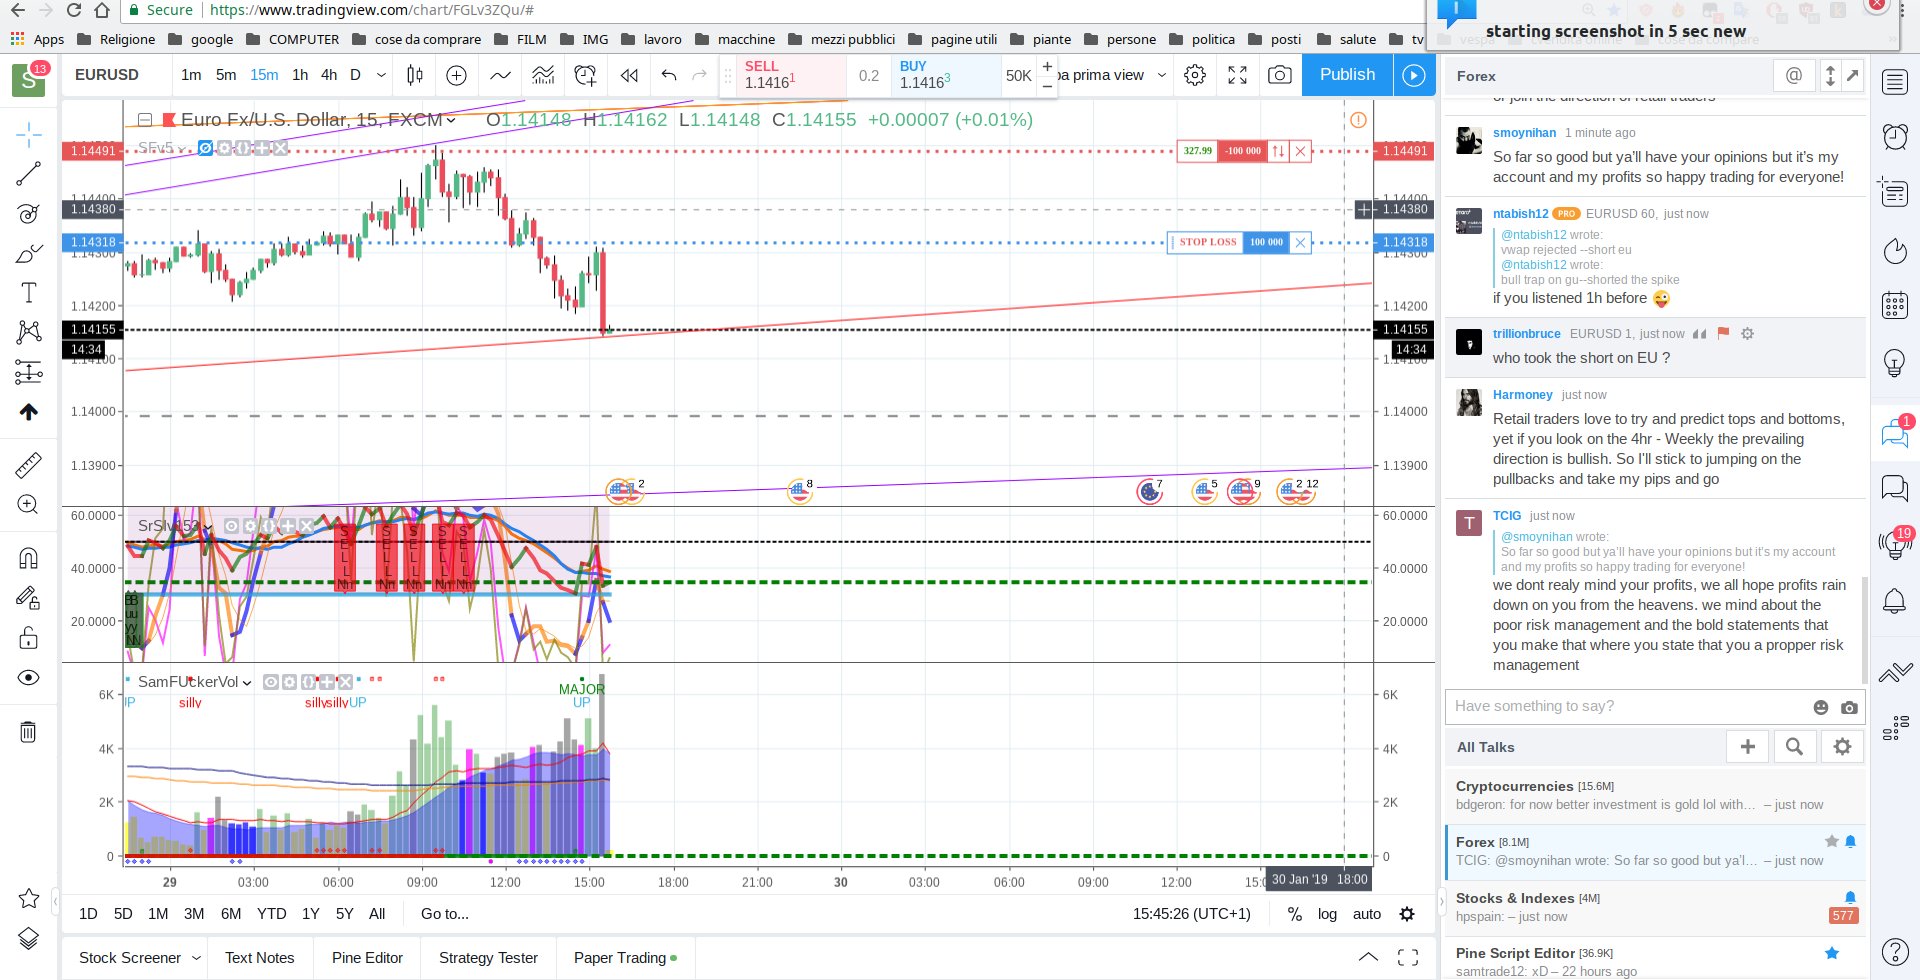
Task: Open the Paper Trading tab
Action: [x=626, y=958]
